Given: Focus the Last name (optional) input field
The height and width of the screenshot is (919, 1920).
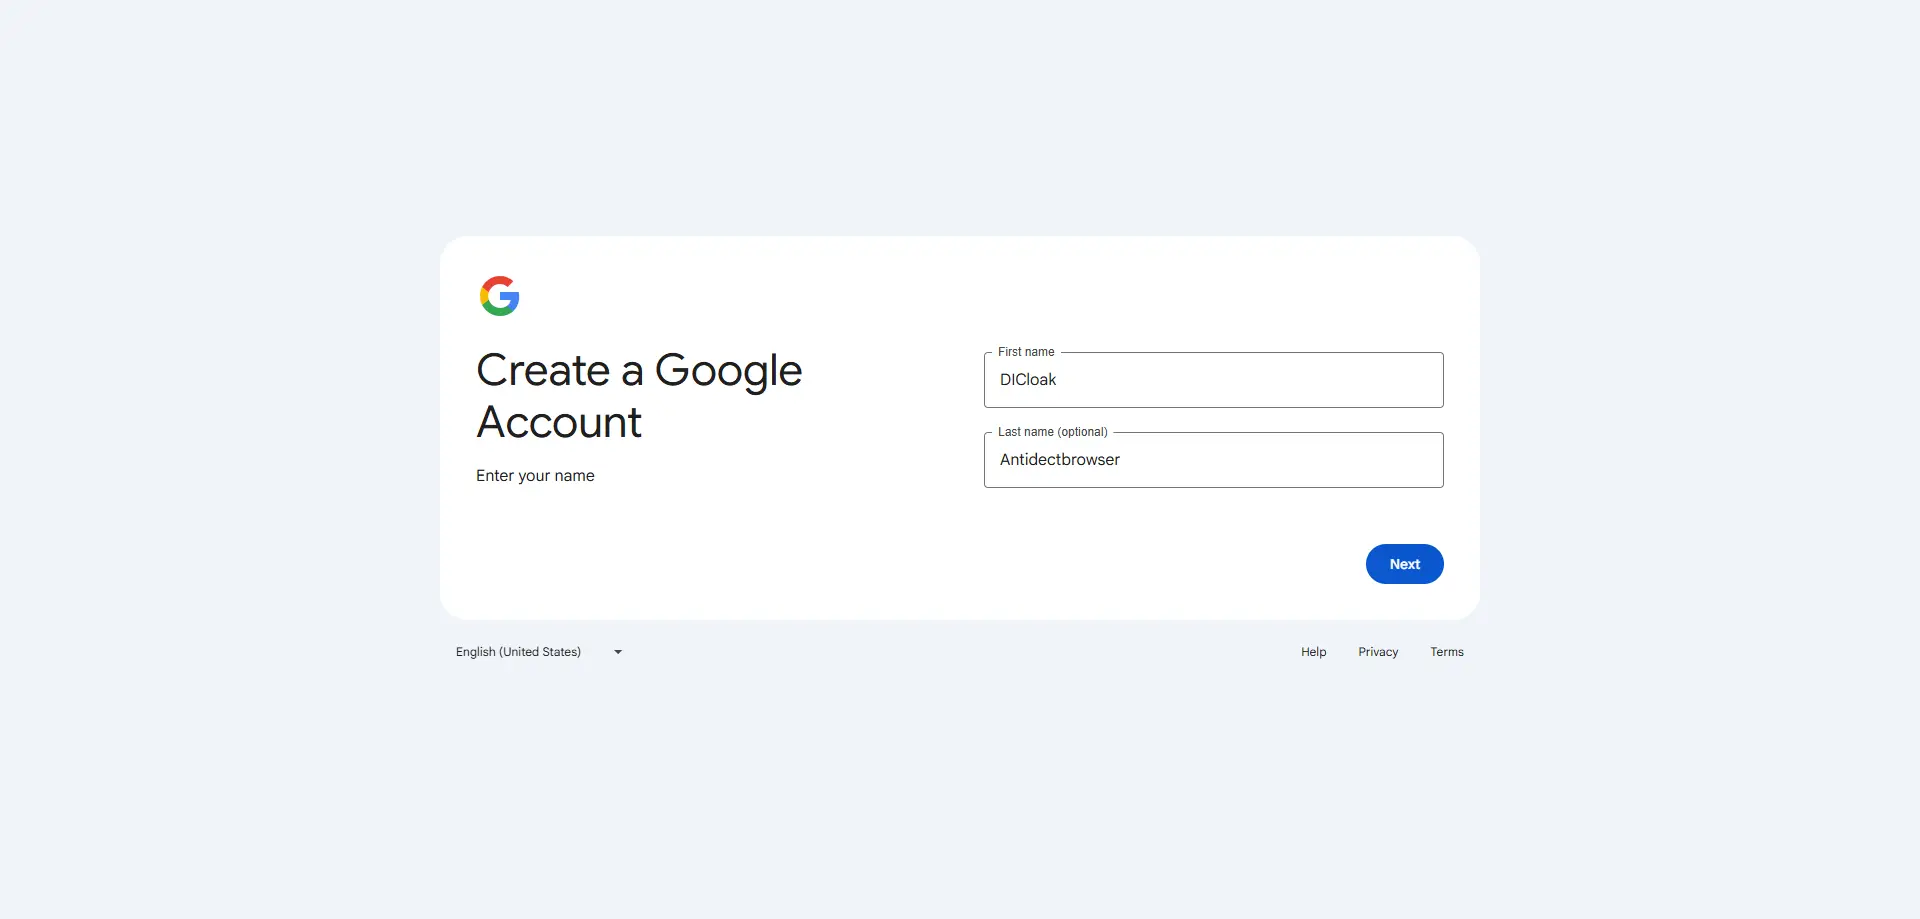Looking at the screenshot, I should coord(1213,460).
